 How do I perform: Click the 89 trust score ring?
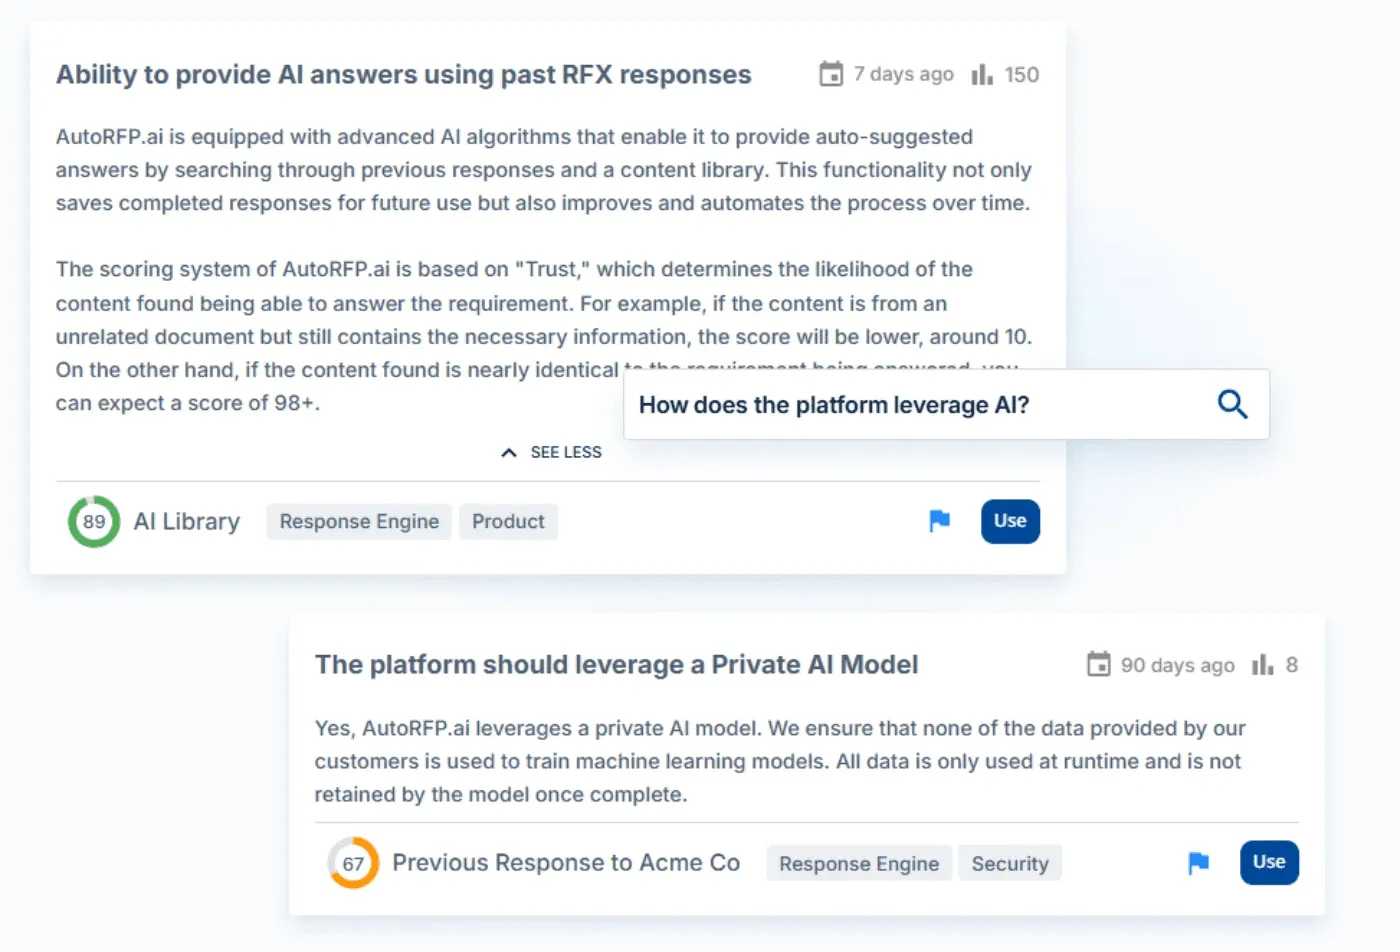(x=94, y=521)
